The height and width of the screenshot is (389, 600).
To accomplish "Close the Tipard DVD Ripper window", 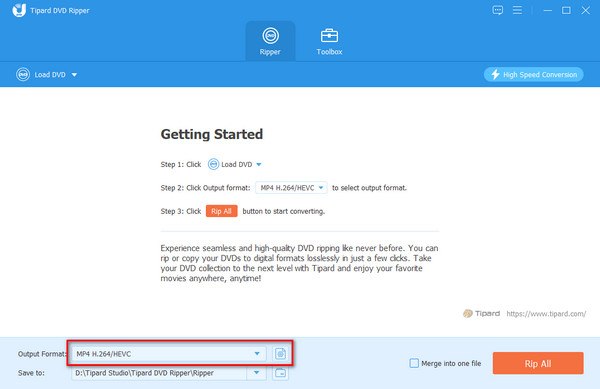I will coord(585,10).
